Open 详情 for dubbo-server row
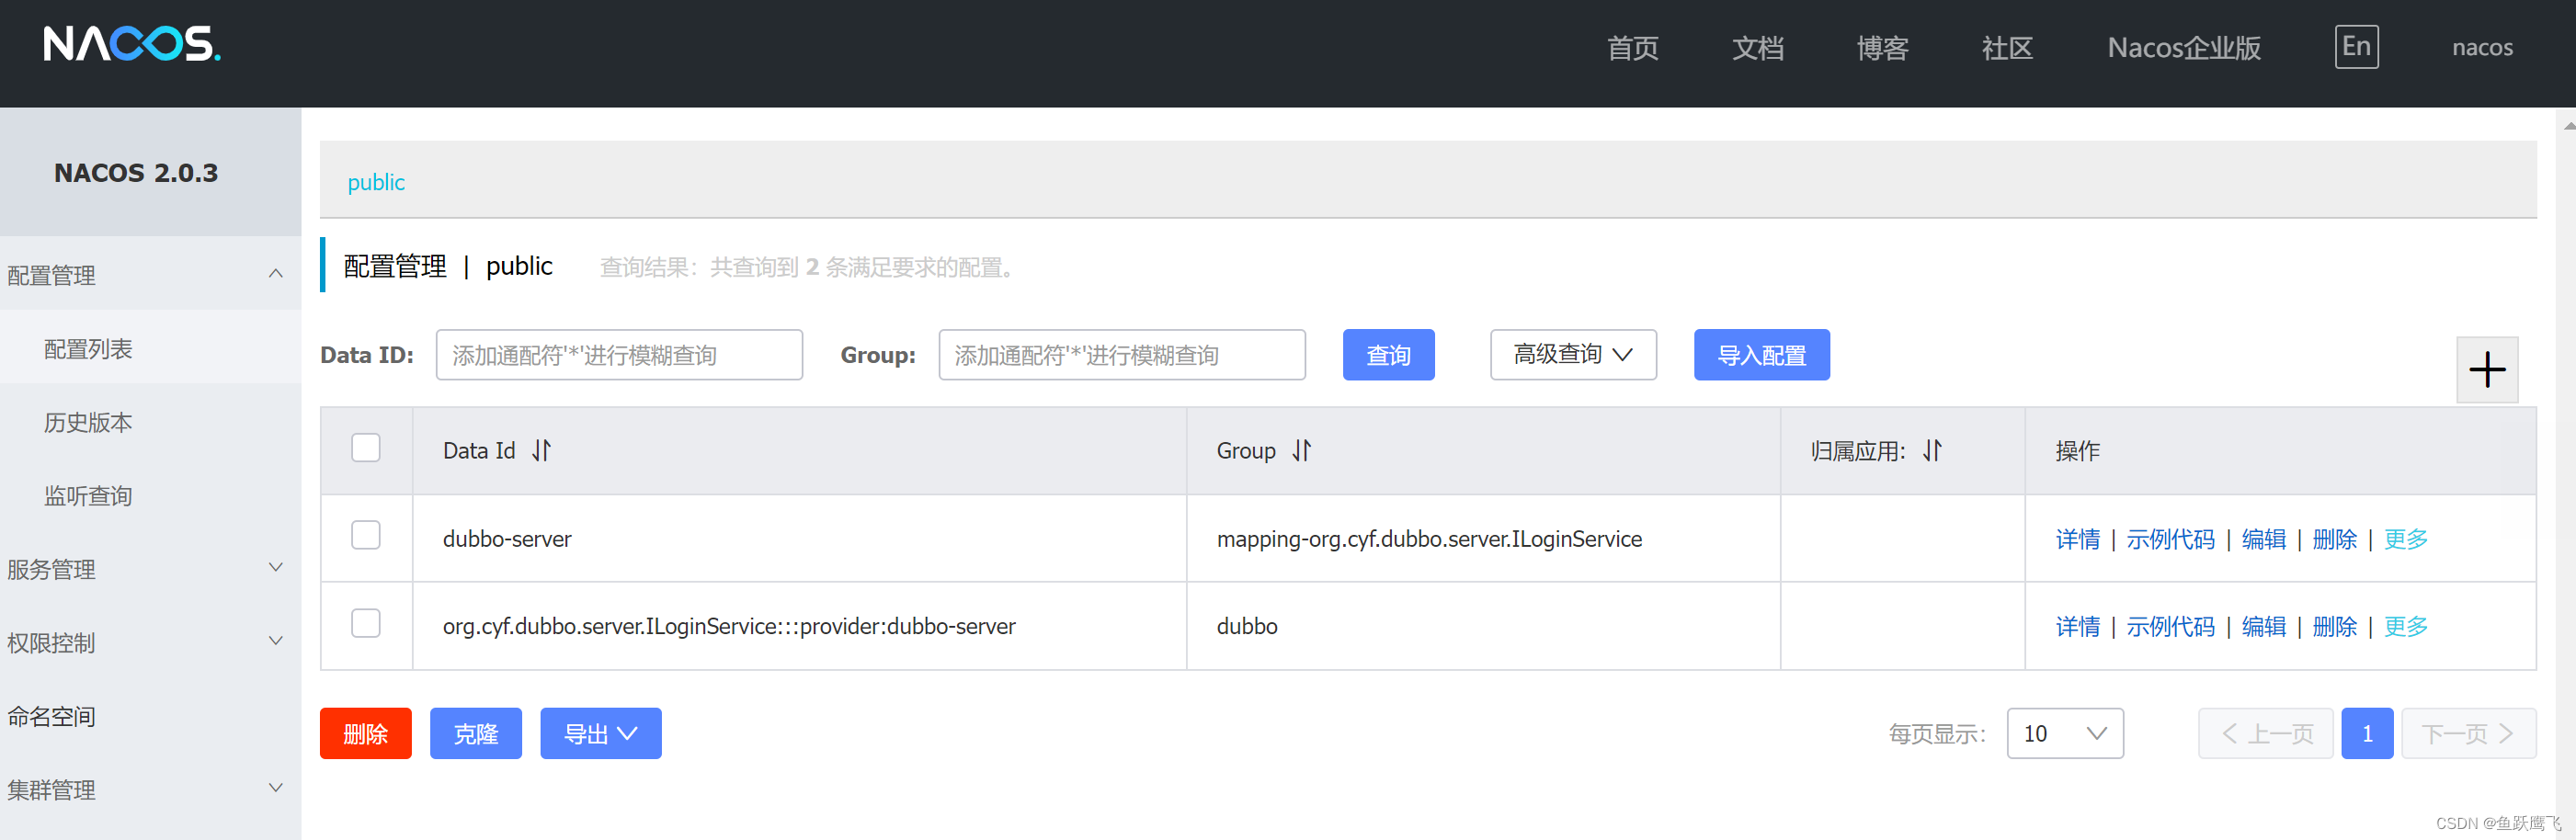This screenshot has width=2576, height=840. tap(2077, 539)
